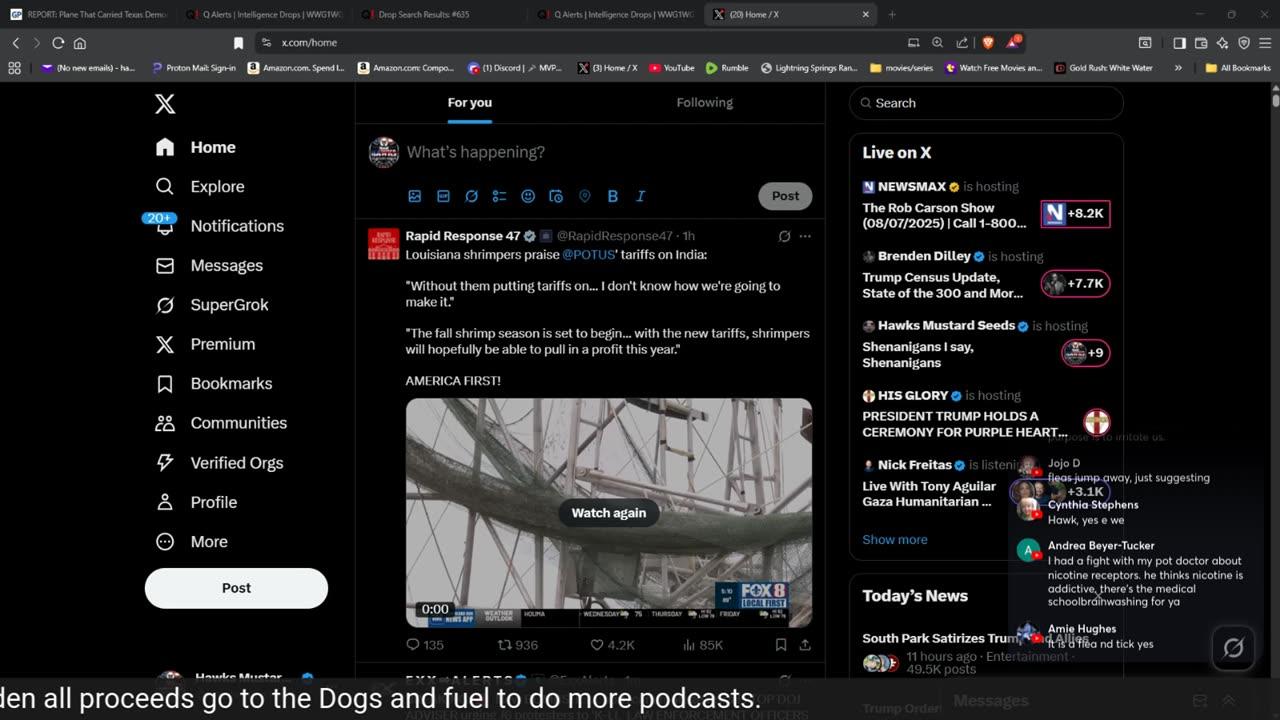Like the post with 4.2K likes
Viewport: 1280px width, 720px height.
pos(612,645)
